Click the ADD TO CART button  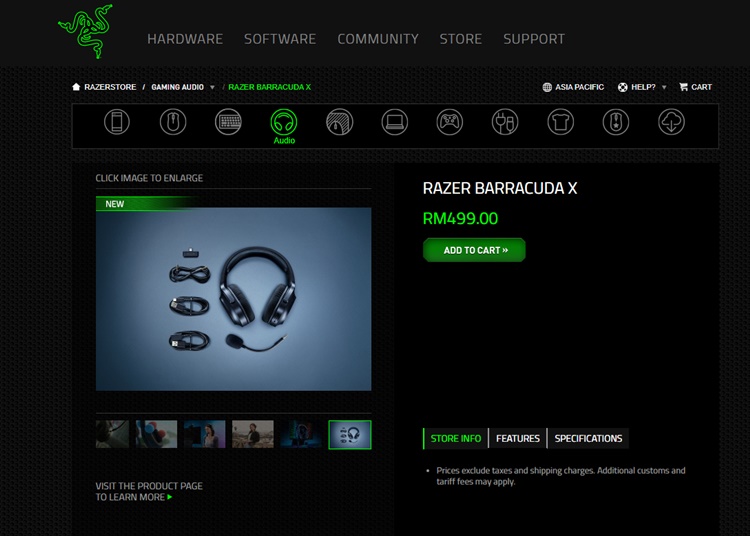point(474,250)
